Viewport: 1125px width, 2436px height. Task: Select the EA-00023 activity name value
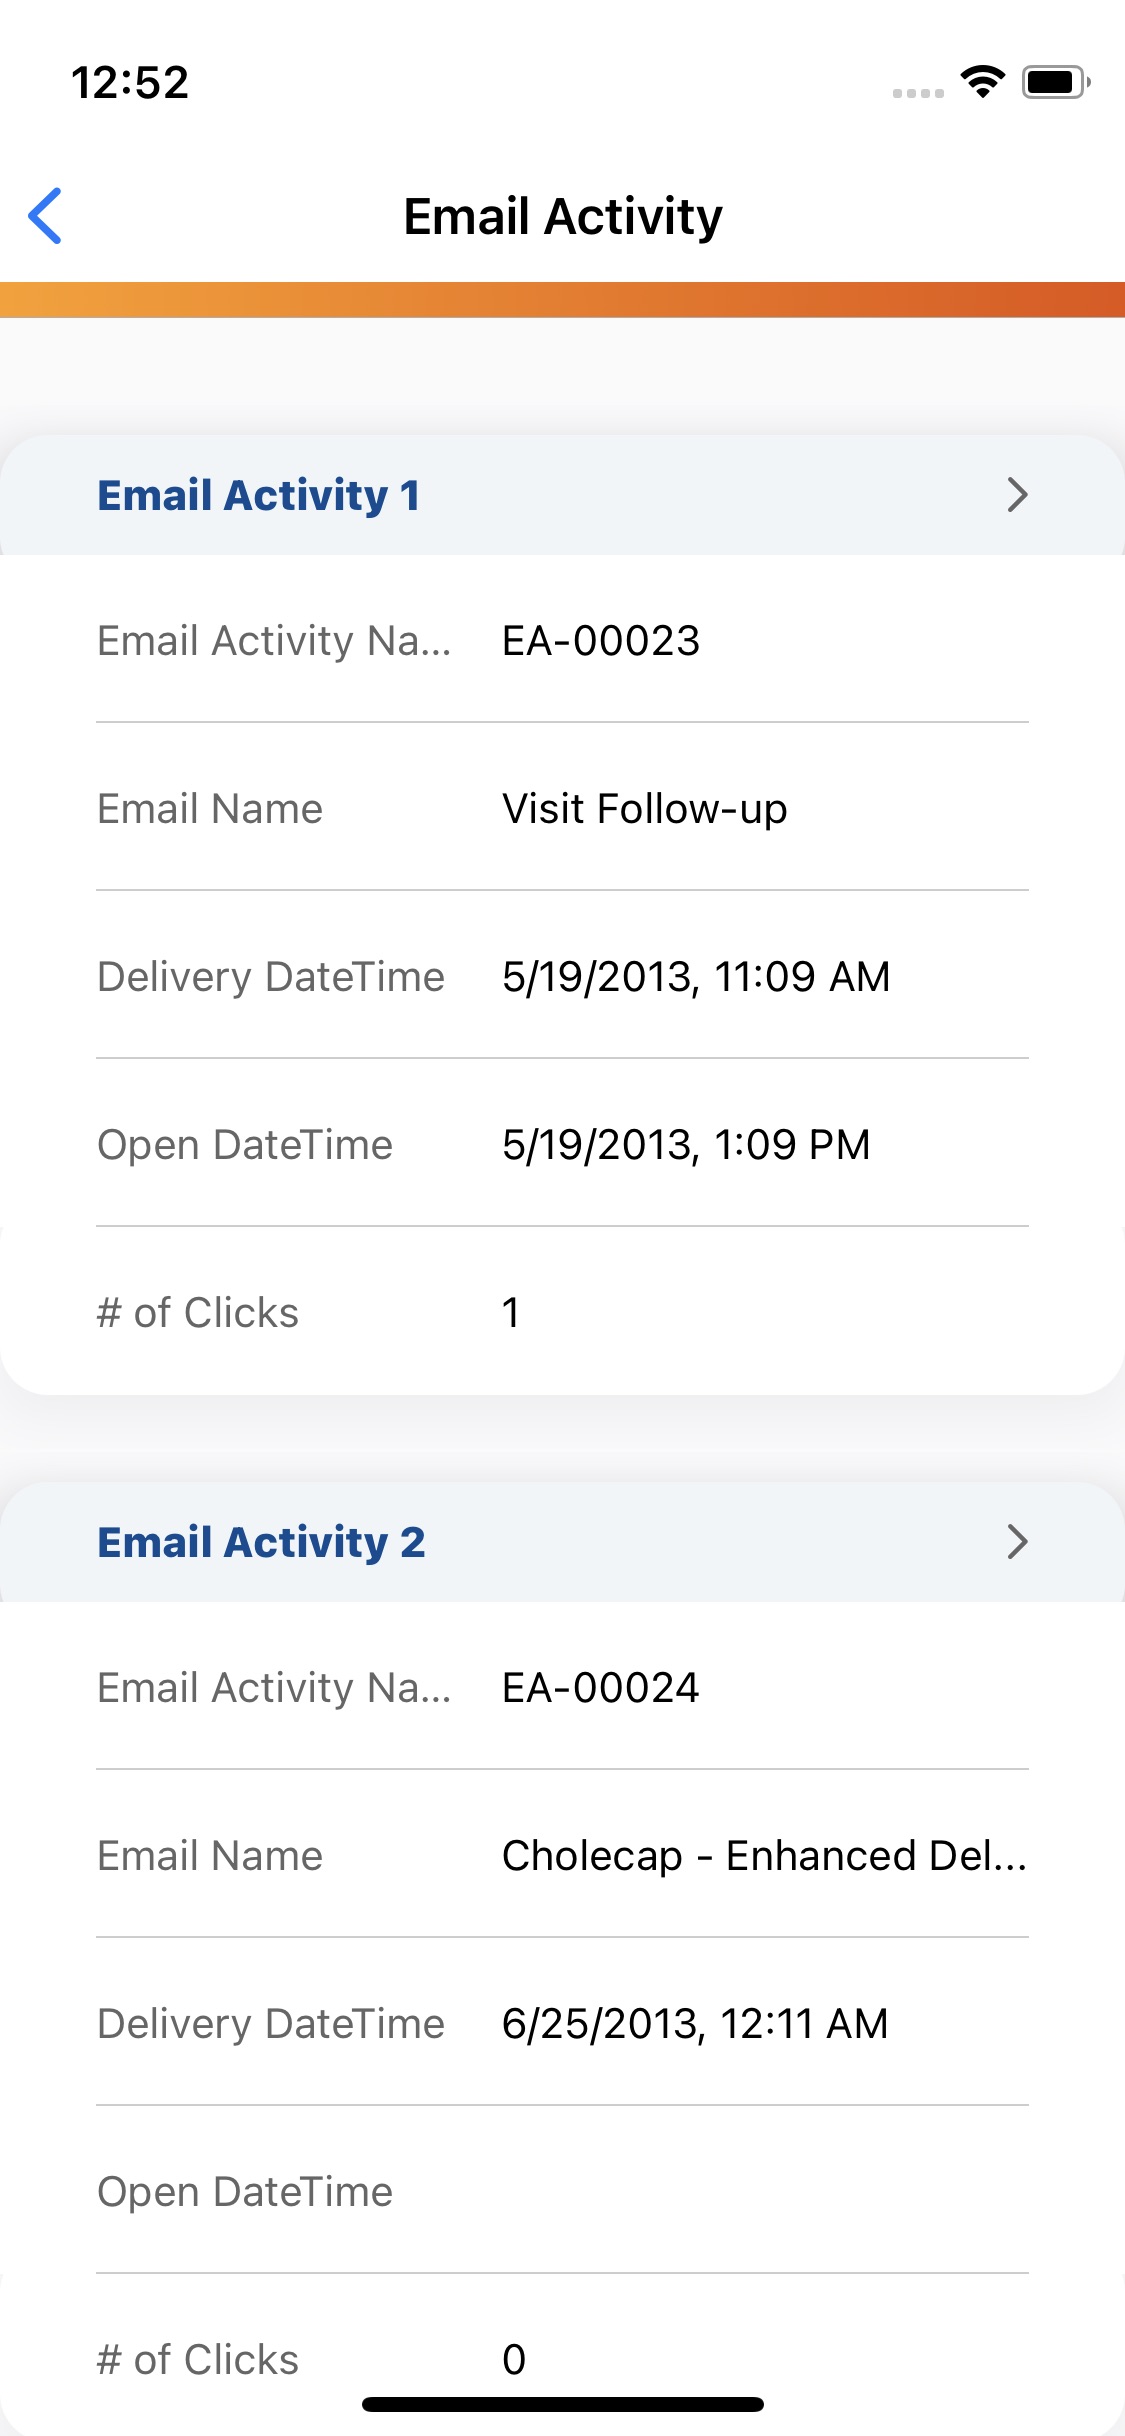coord(601,641)
